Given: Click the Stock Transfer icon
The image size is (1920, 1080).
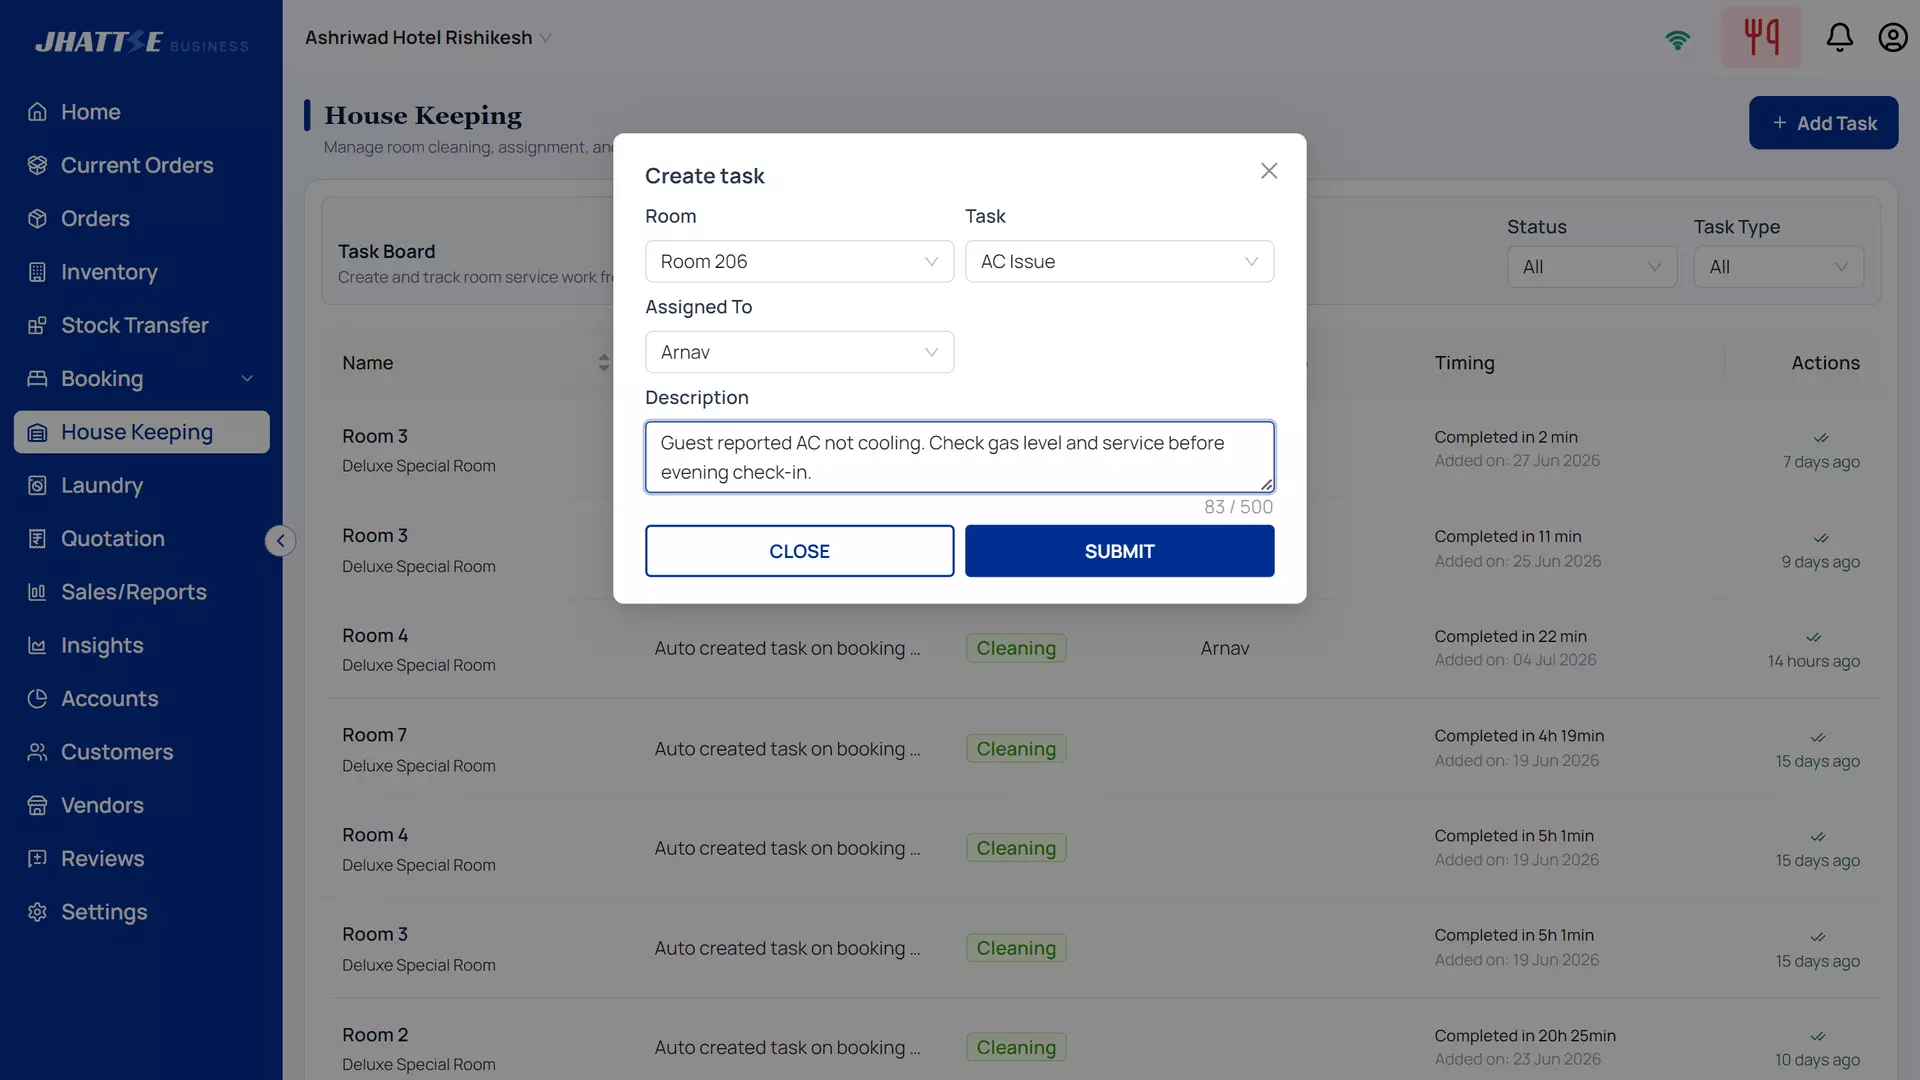Looking at the screenshot, I should [37, 325].
